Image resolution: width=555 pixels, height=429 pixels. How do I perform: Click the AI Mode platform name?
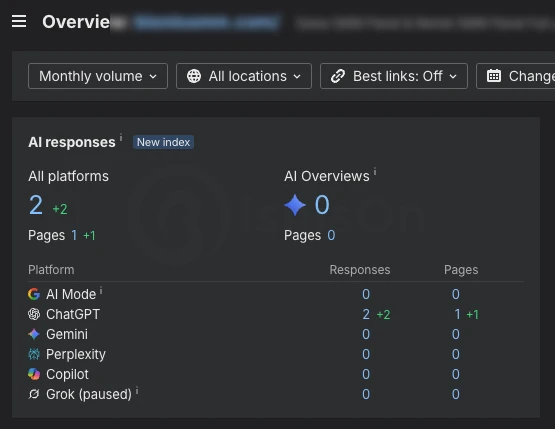[71, 294]
